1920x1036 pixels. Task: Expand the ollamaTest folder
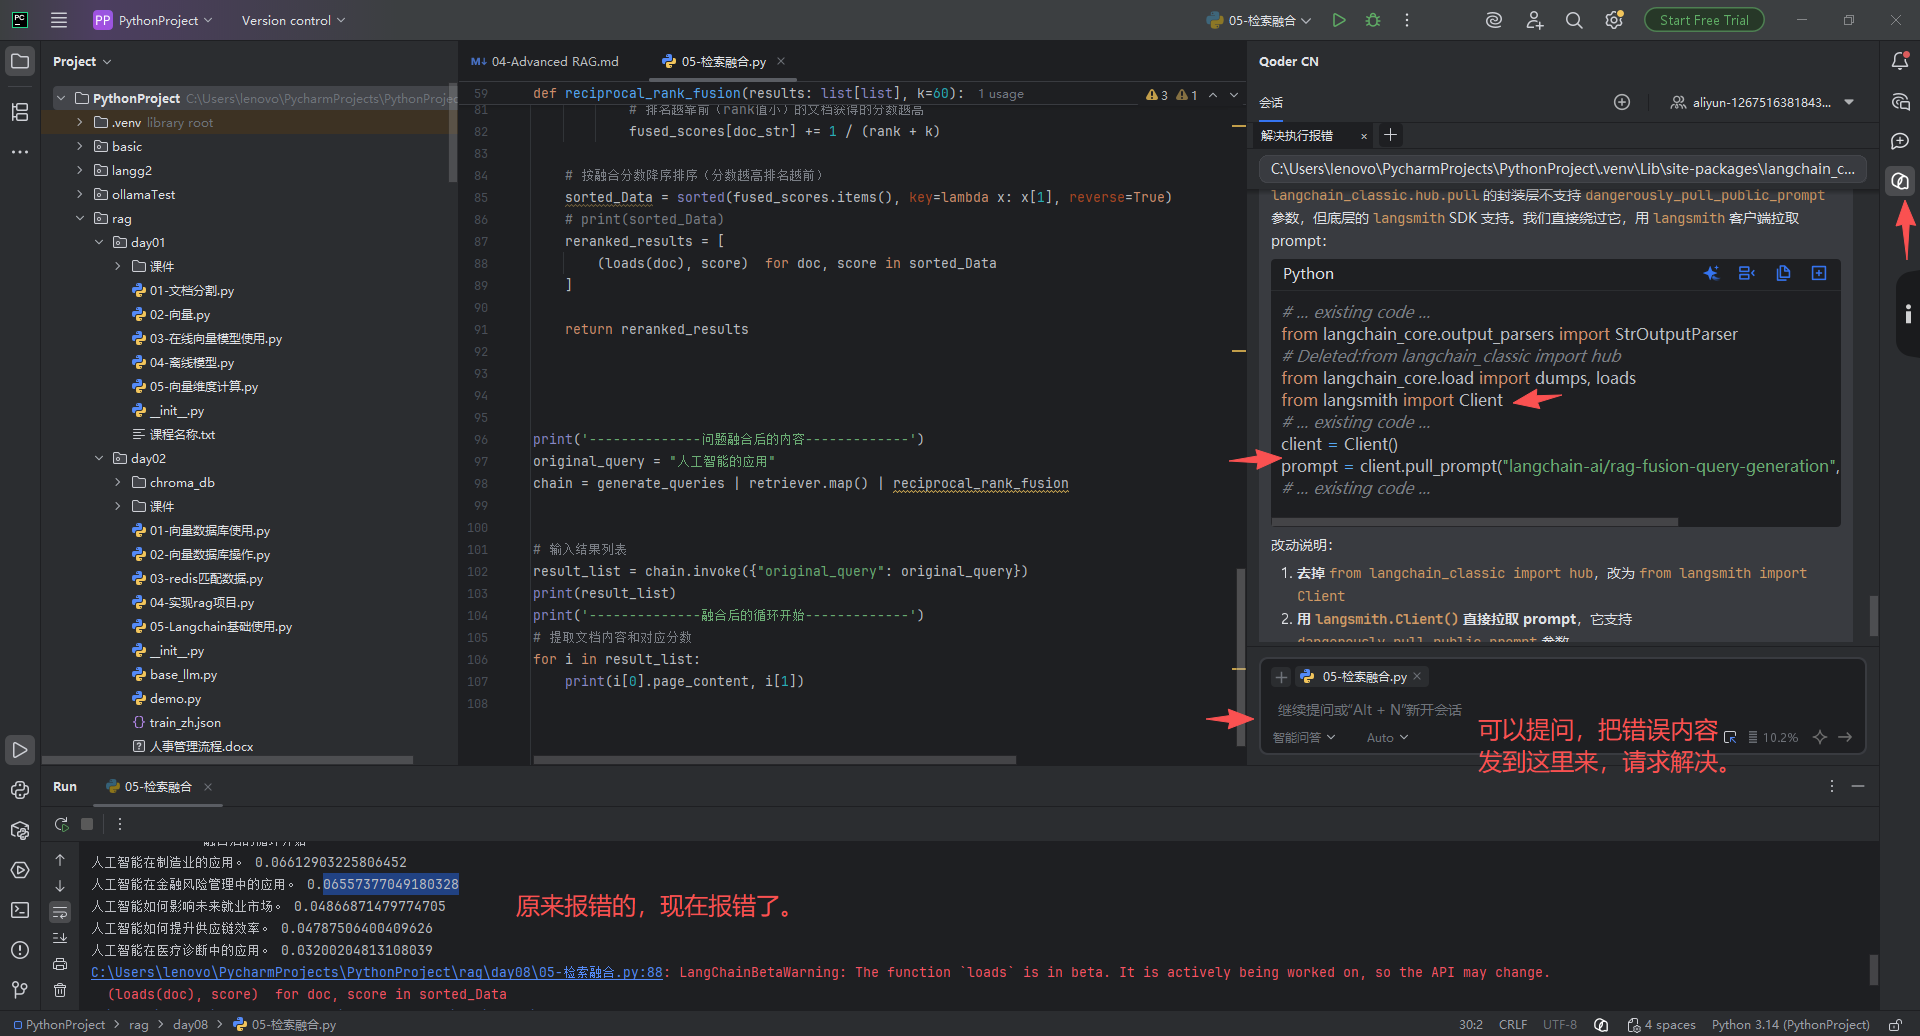pyautogui.click(x=80, y=194)
